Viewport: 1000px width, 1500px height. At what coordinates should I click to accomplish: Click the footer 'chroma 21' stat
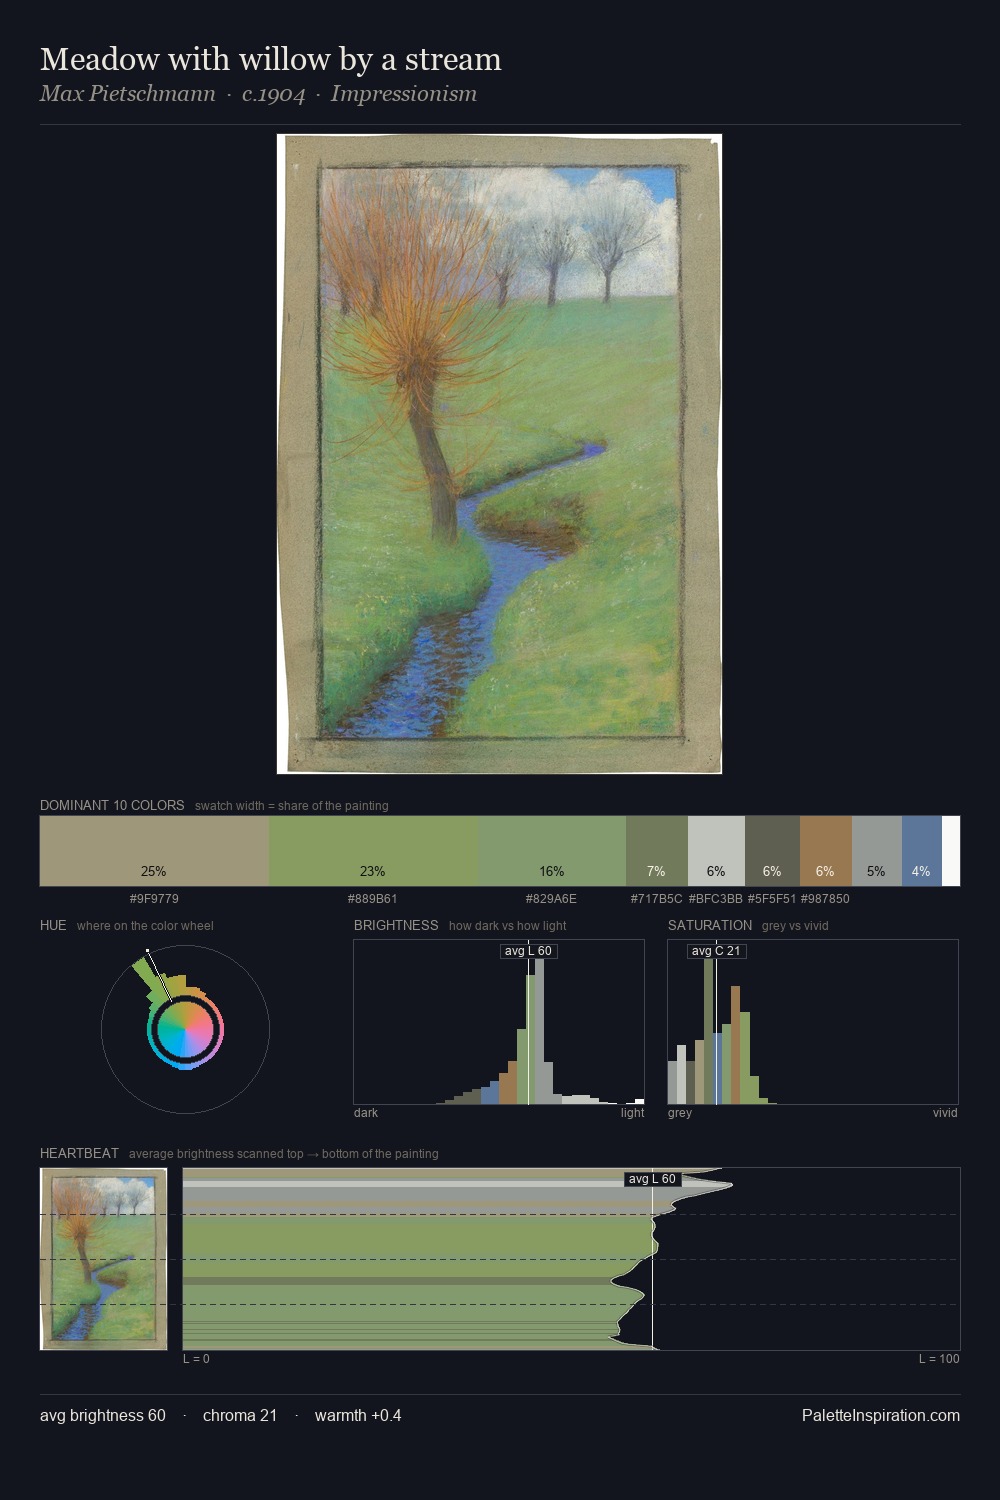(240, 1415)
